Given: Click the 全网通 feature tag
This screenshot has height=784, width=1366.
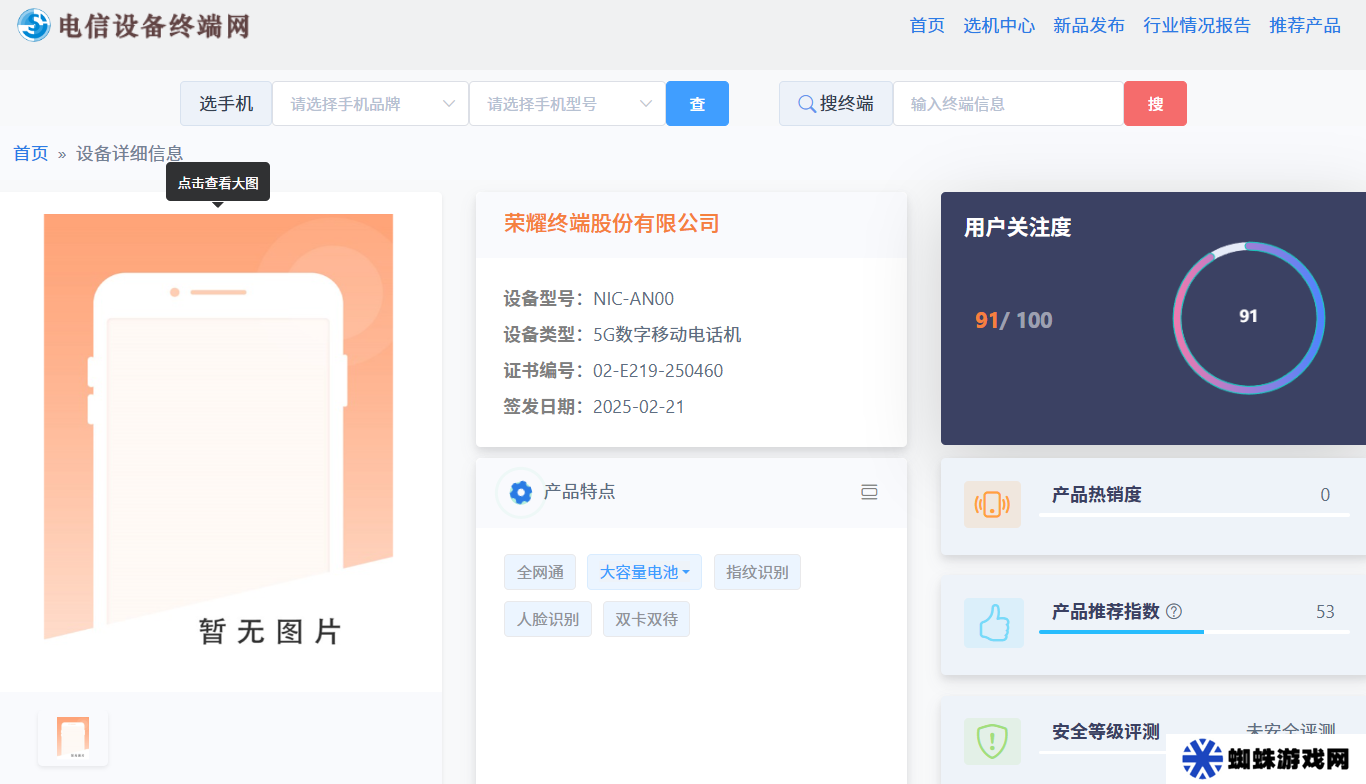Looking at the screenshot, I should [540, 572].
